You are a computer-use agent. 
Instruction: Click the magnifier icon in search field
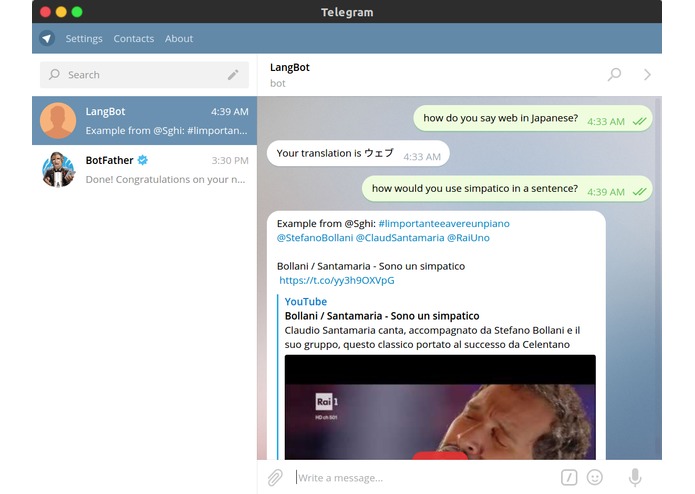pos(54,74)
